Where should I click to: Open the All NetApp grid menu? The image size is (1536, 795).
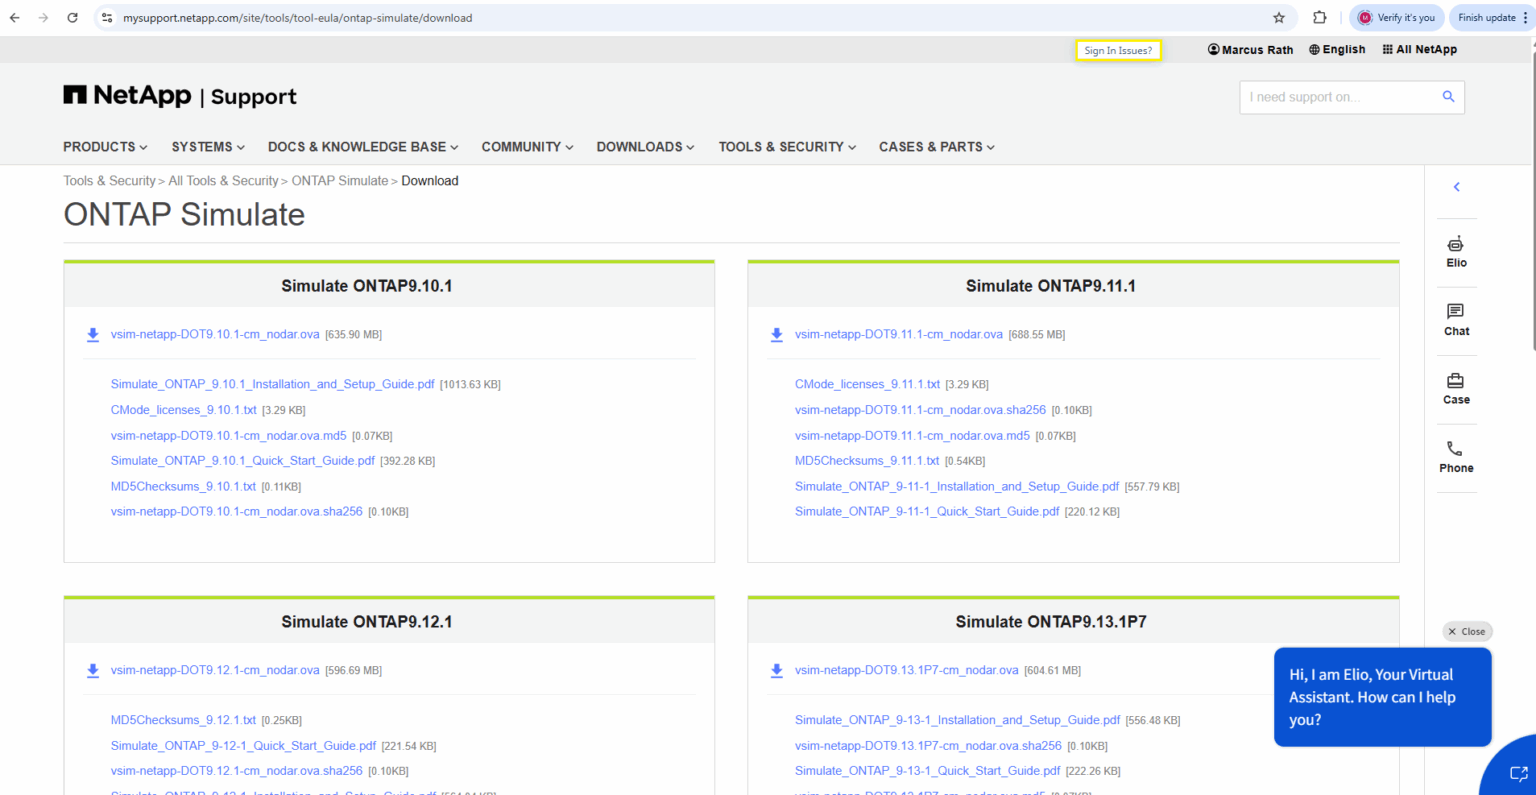(1419, 49)
